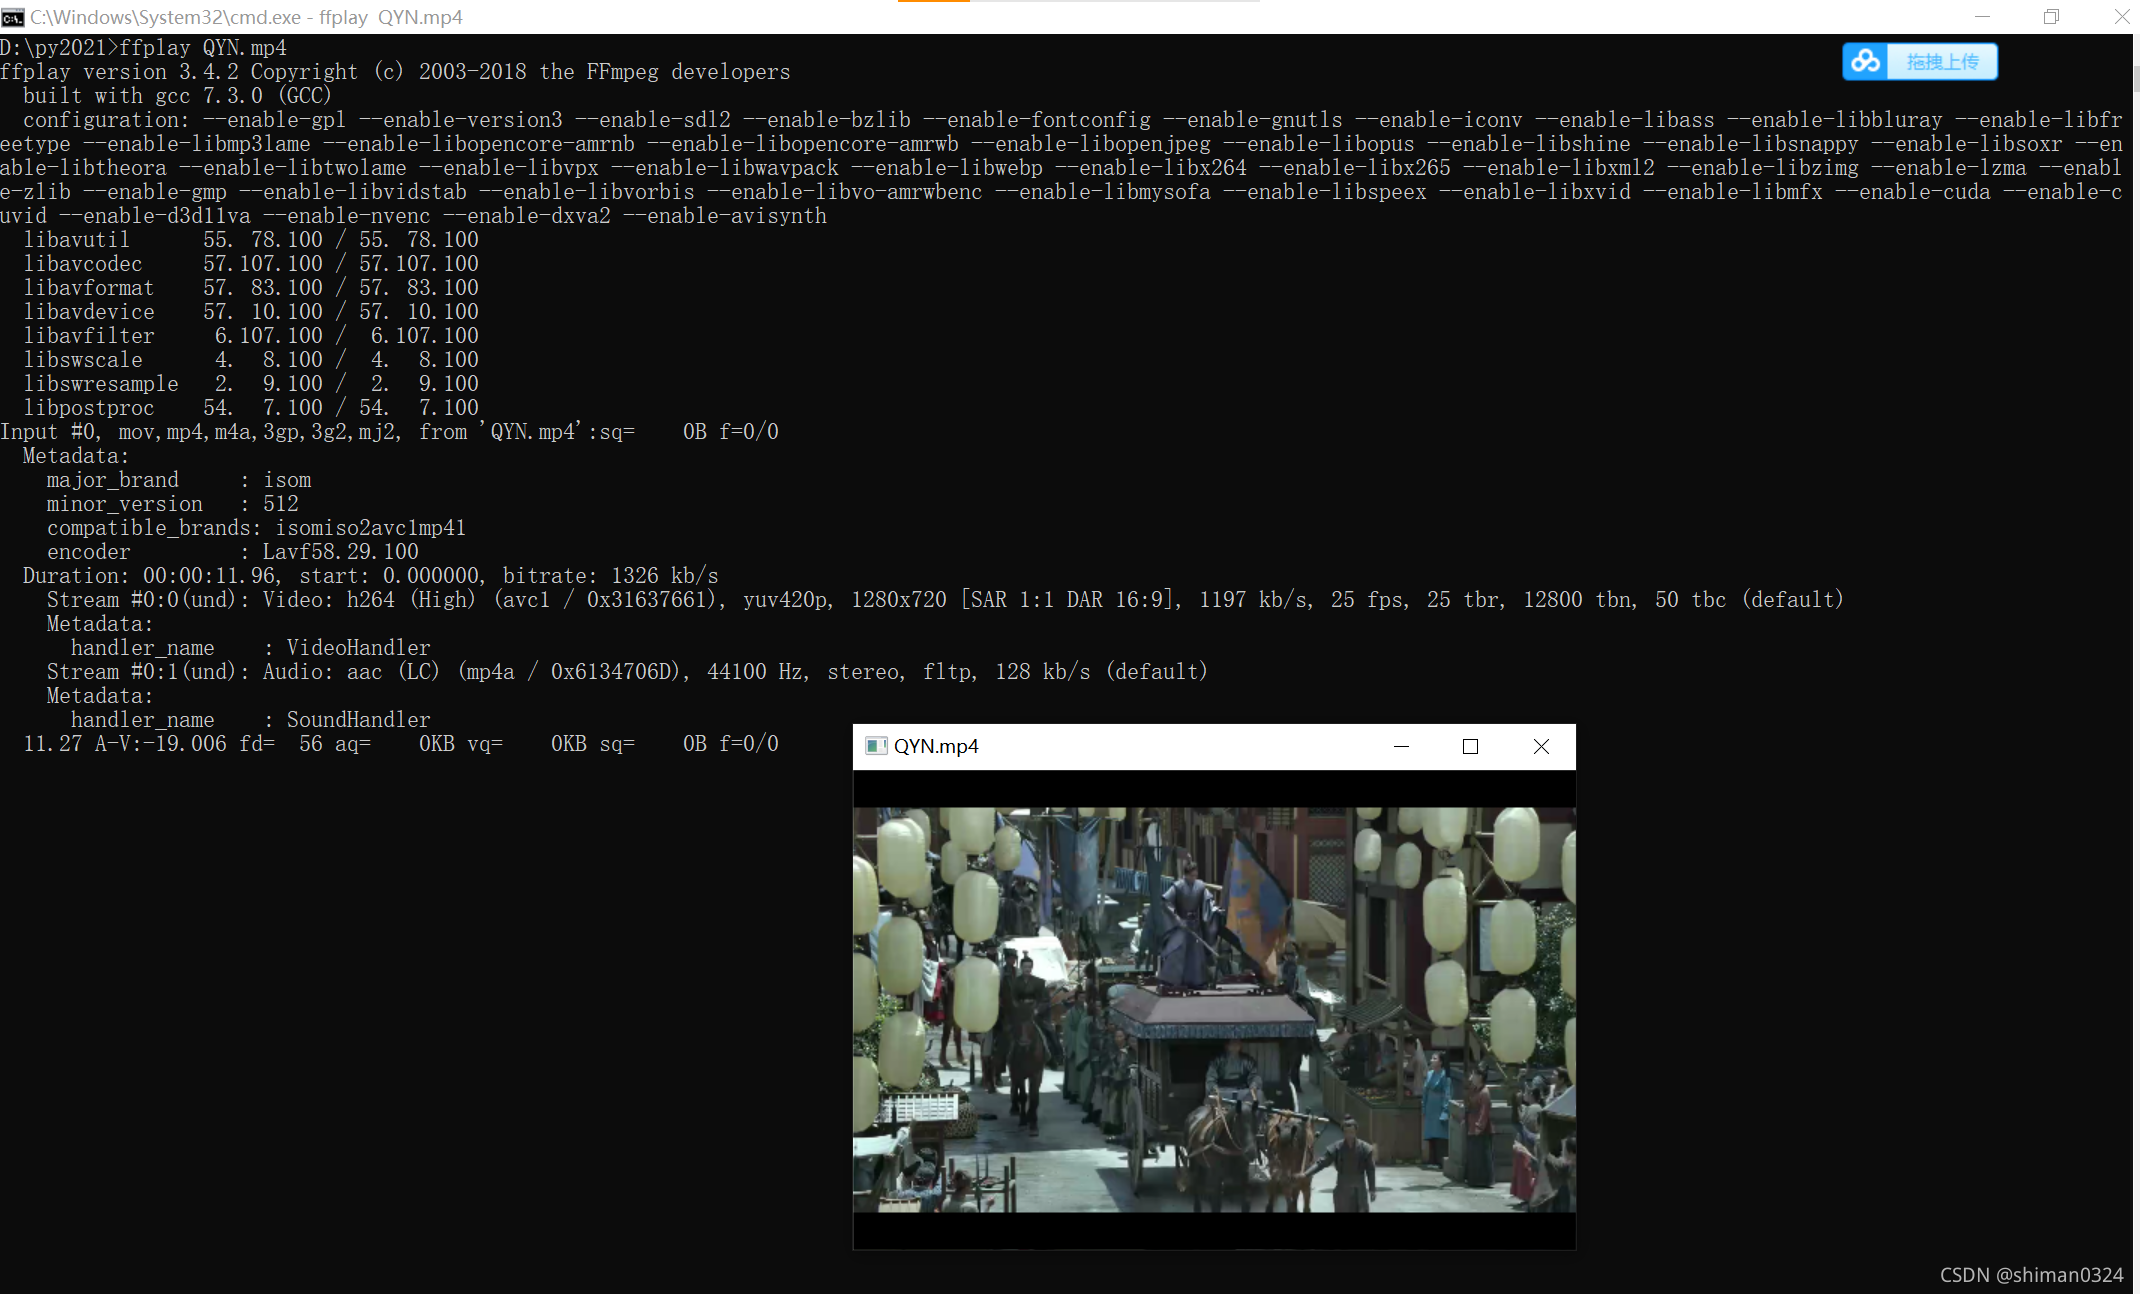Minimize the cmd.exe console window

(1982, 17)
